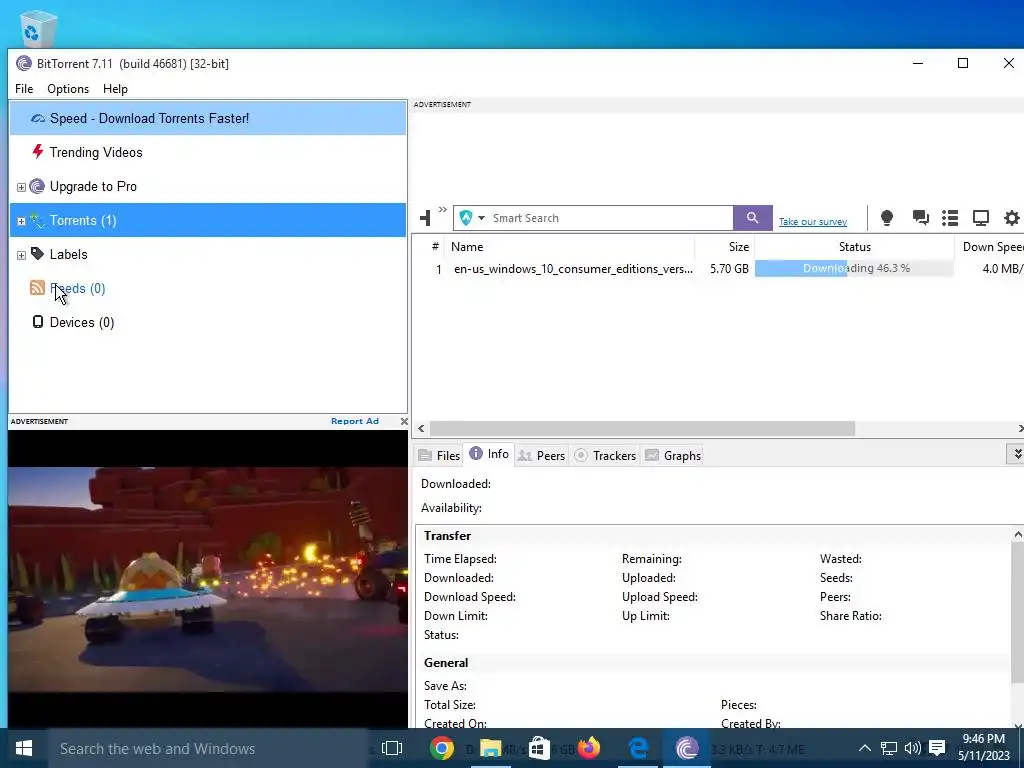Sort torrents by Name column
This screenshot has height=768, width=1024.
click(569, 247)
